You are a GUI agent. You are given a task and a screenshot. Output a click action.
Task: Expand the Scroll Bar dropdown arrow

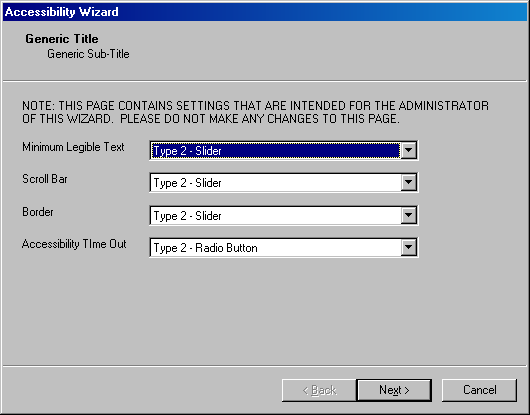tap(408, 182)
